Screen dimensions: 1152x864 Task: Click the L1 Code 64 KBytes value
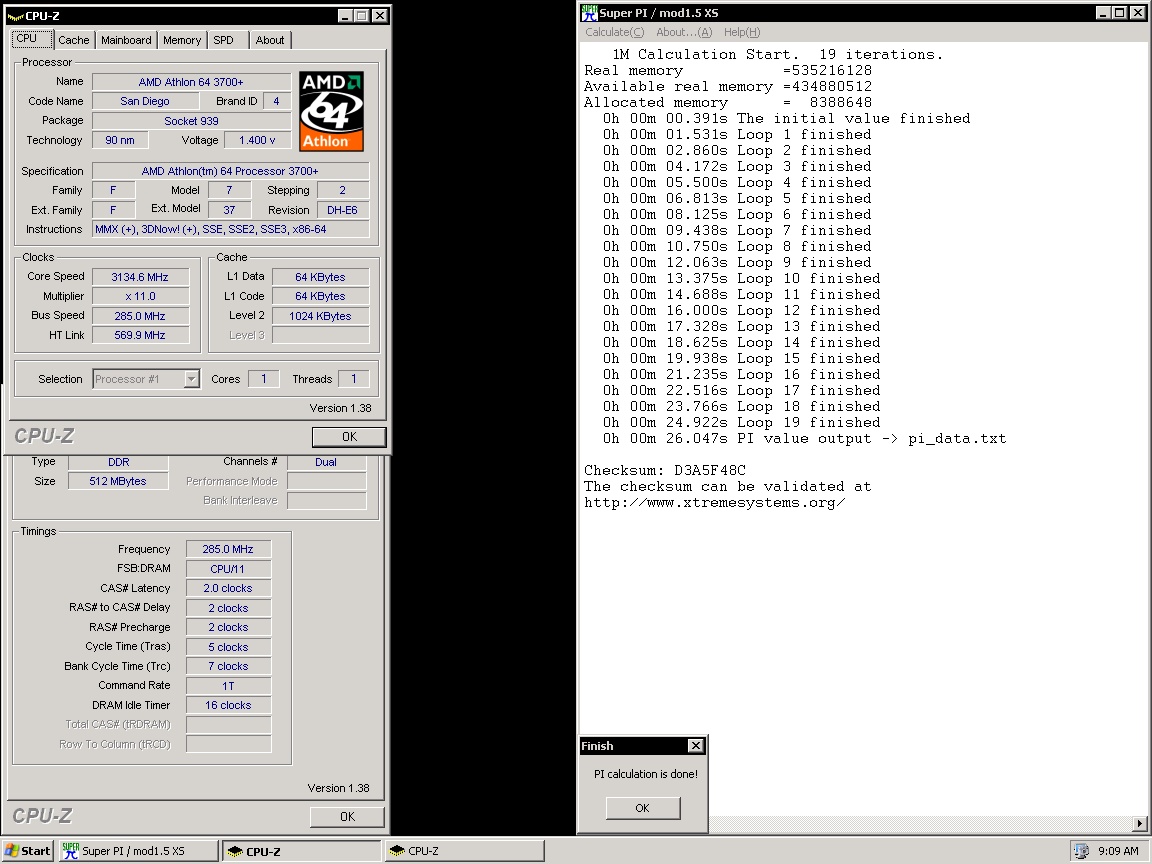320,296
